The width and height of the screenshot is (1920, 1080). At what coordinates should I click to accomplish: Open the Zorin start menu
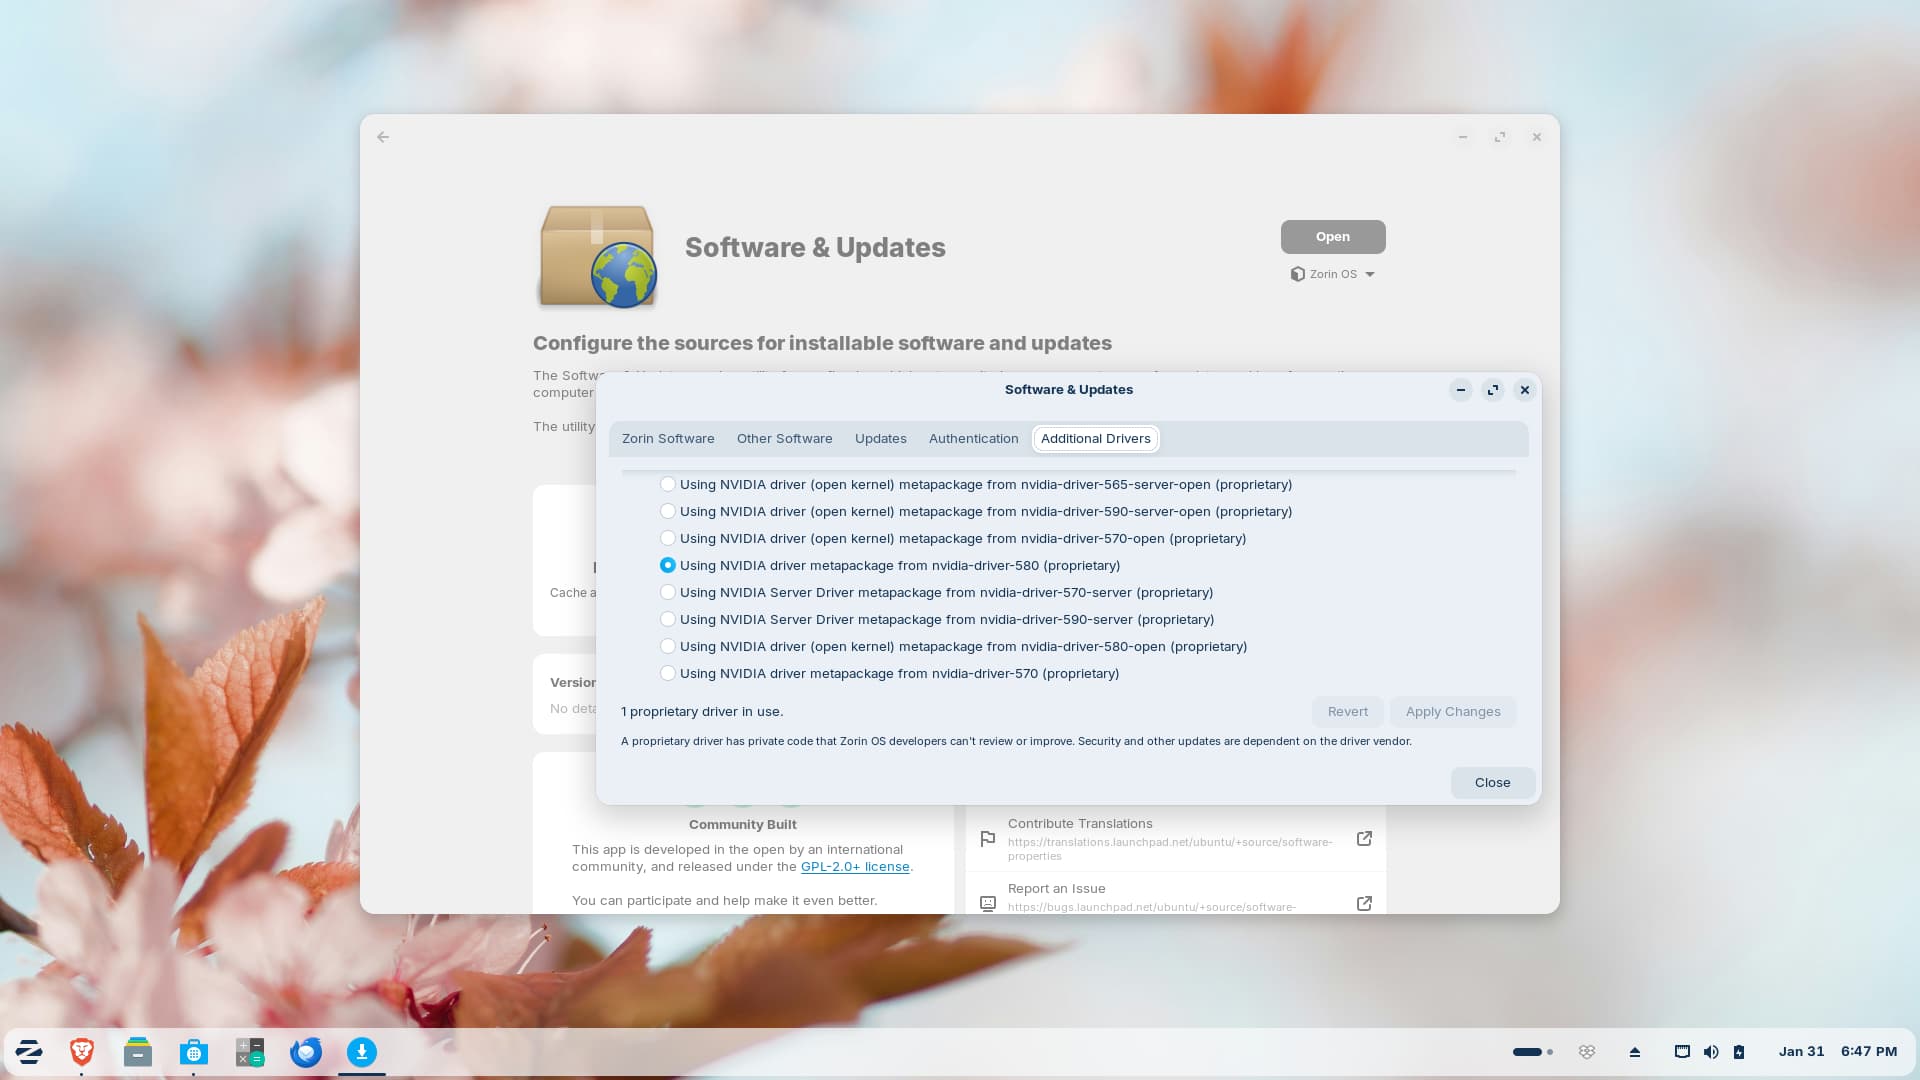click(x=29, y=1052)
